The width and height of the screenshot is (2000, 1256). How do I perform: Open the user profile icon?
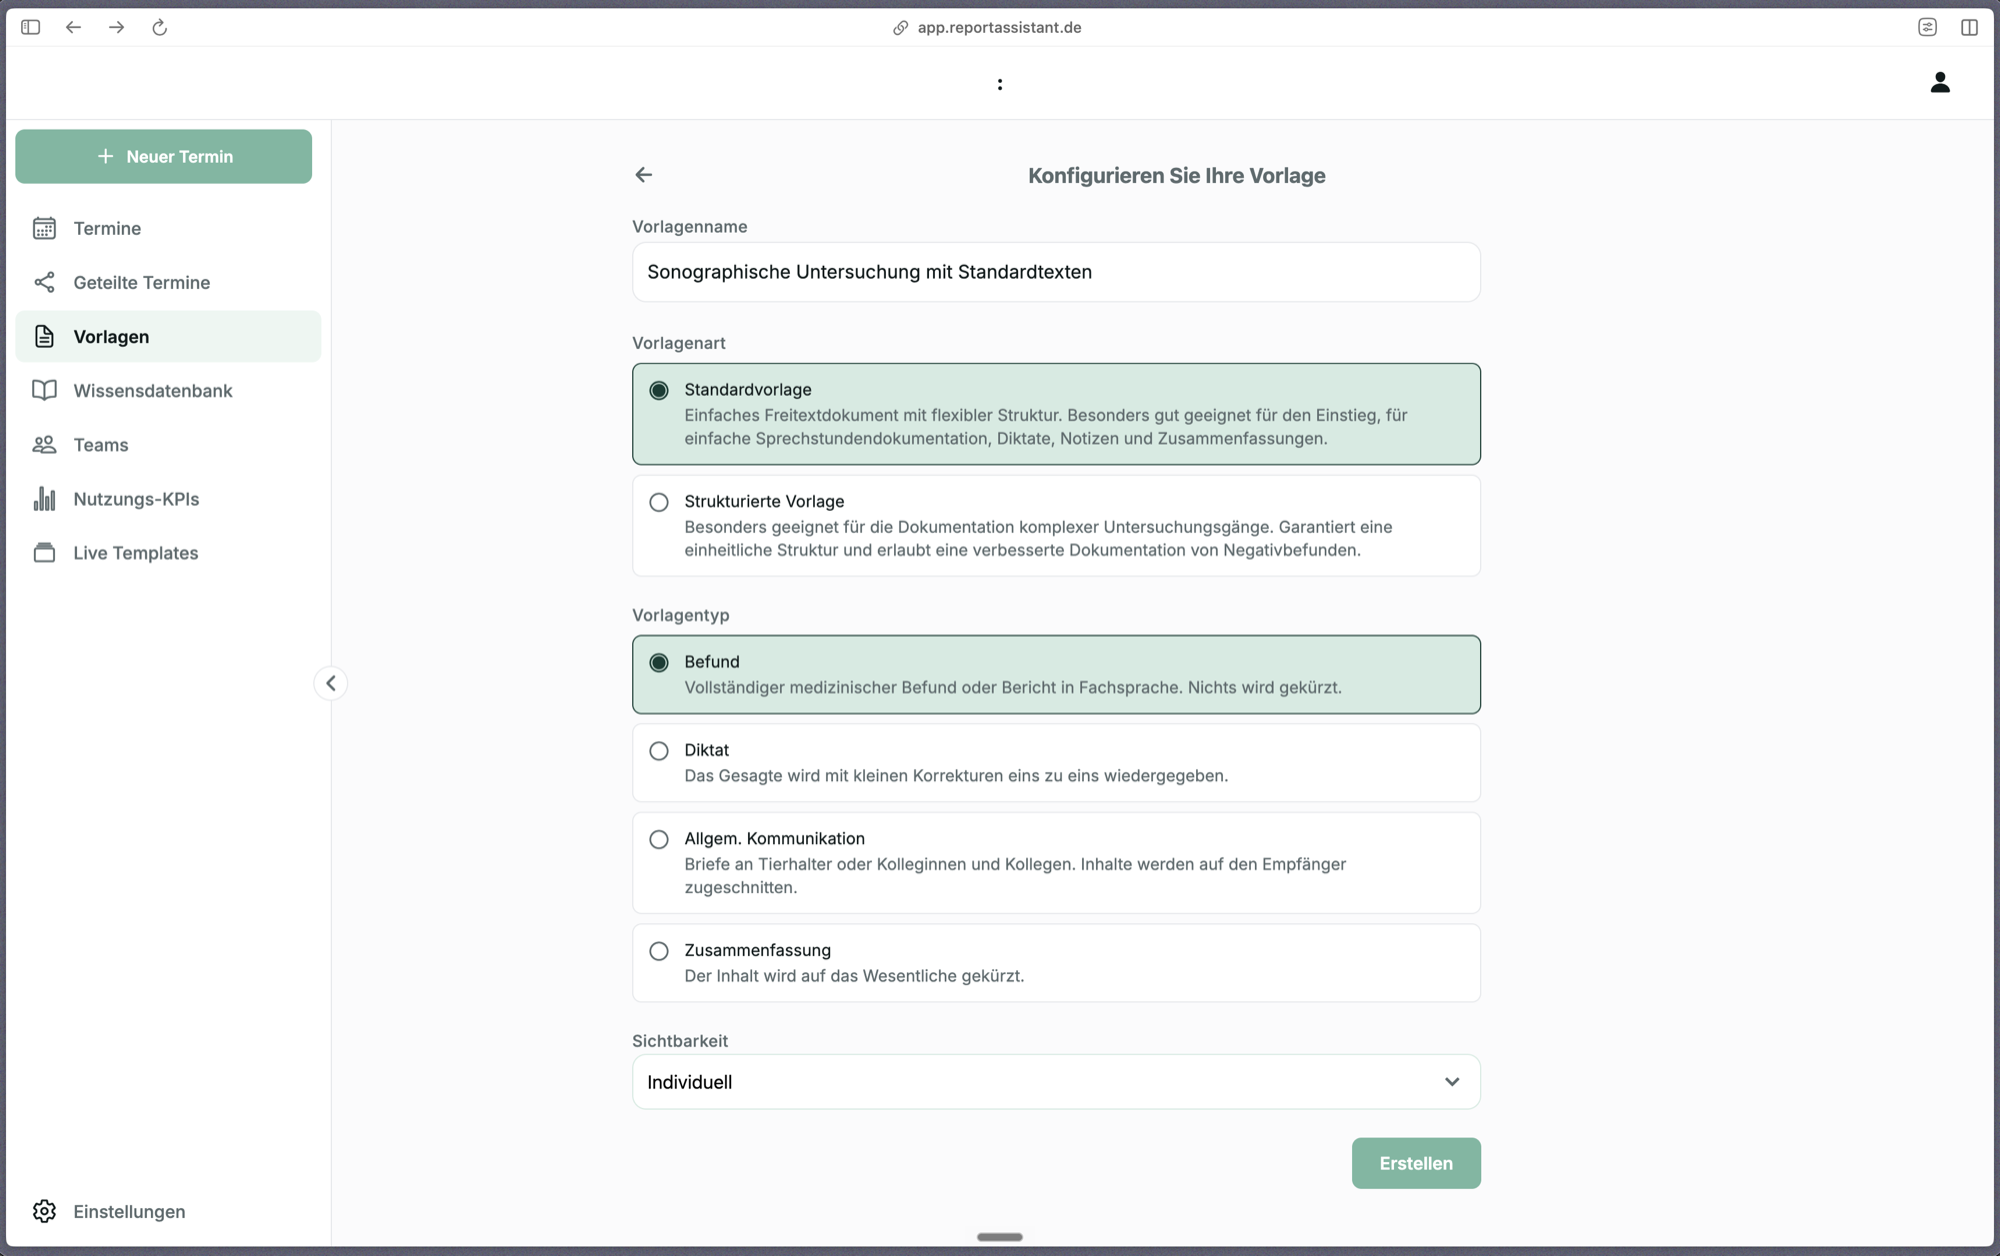(1939, 82)
